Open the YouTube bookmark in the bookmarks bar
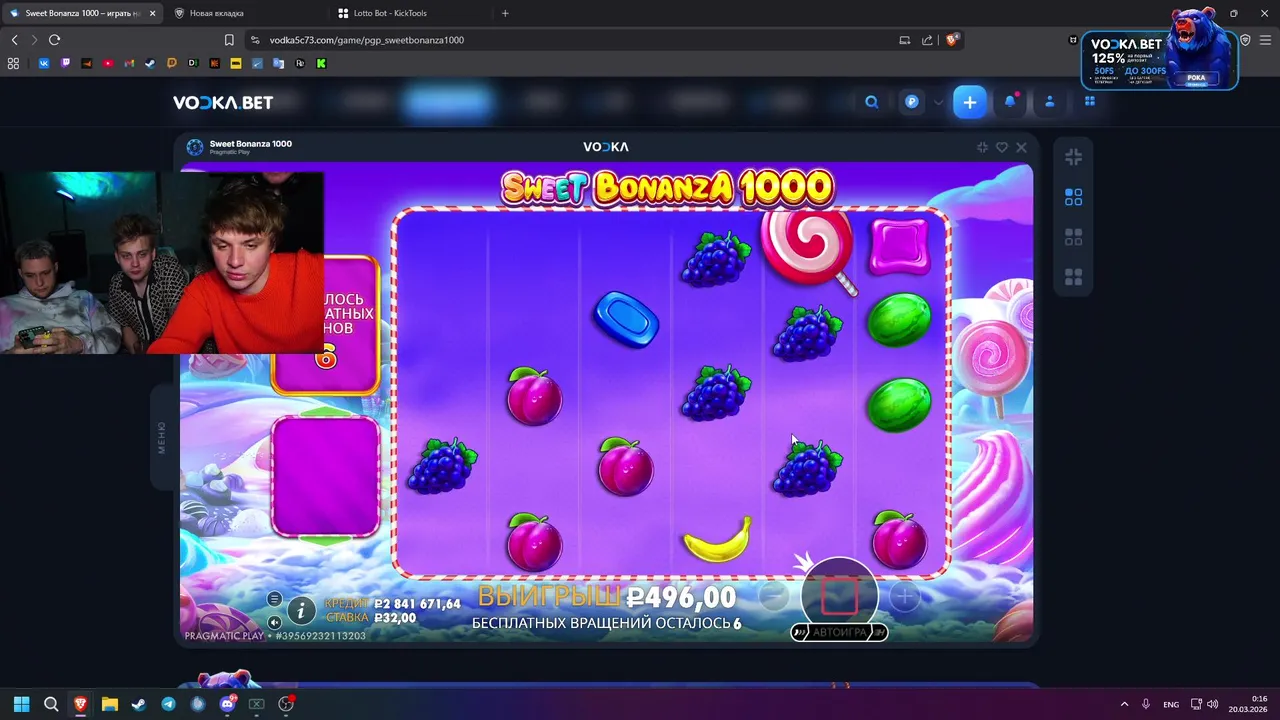The image size is (1280, 720). coord(108,63)
